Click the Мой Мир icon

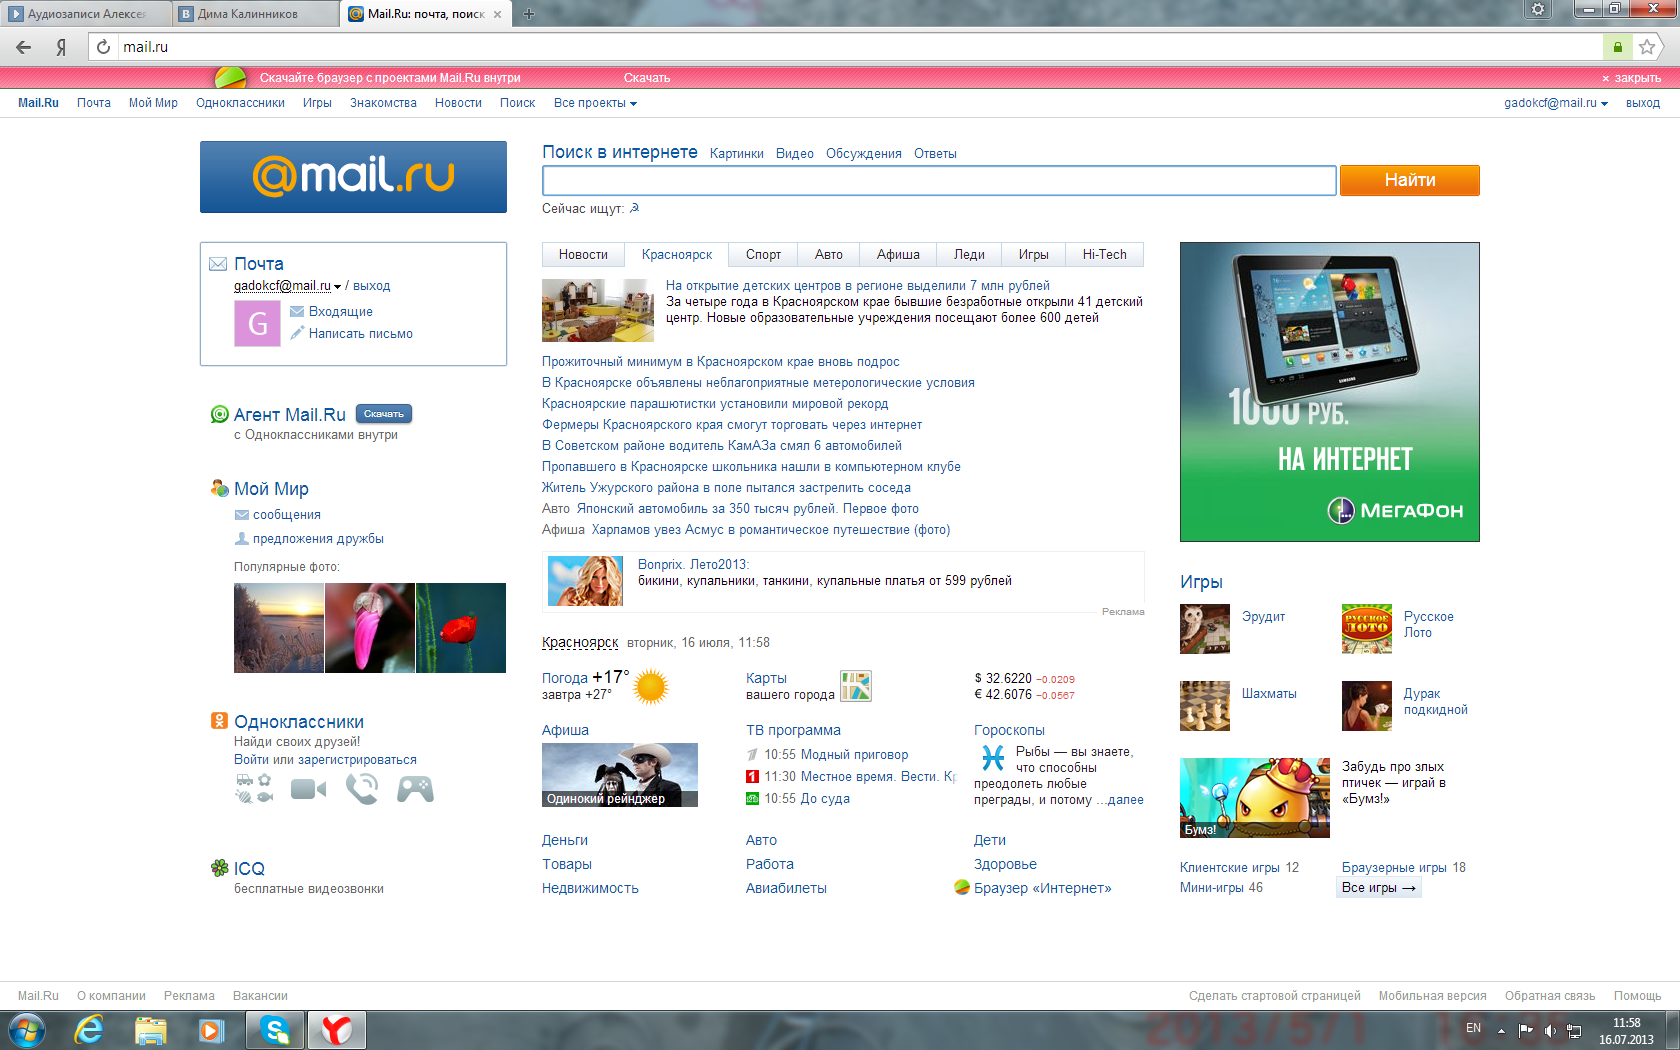tap(220, 488)
